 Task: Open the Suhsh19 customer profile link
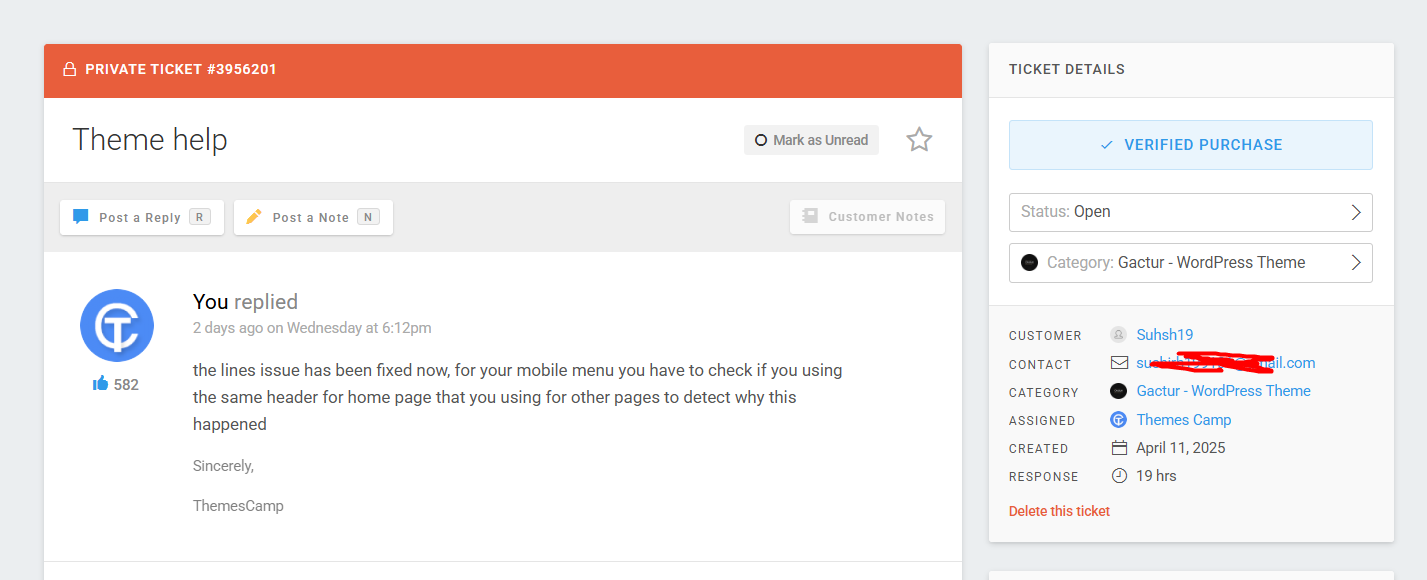(1164, 335)
